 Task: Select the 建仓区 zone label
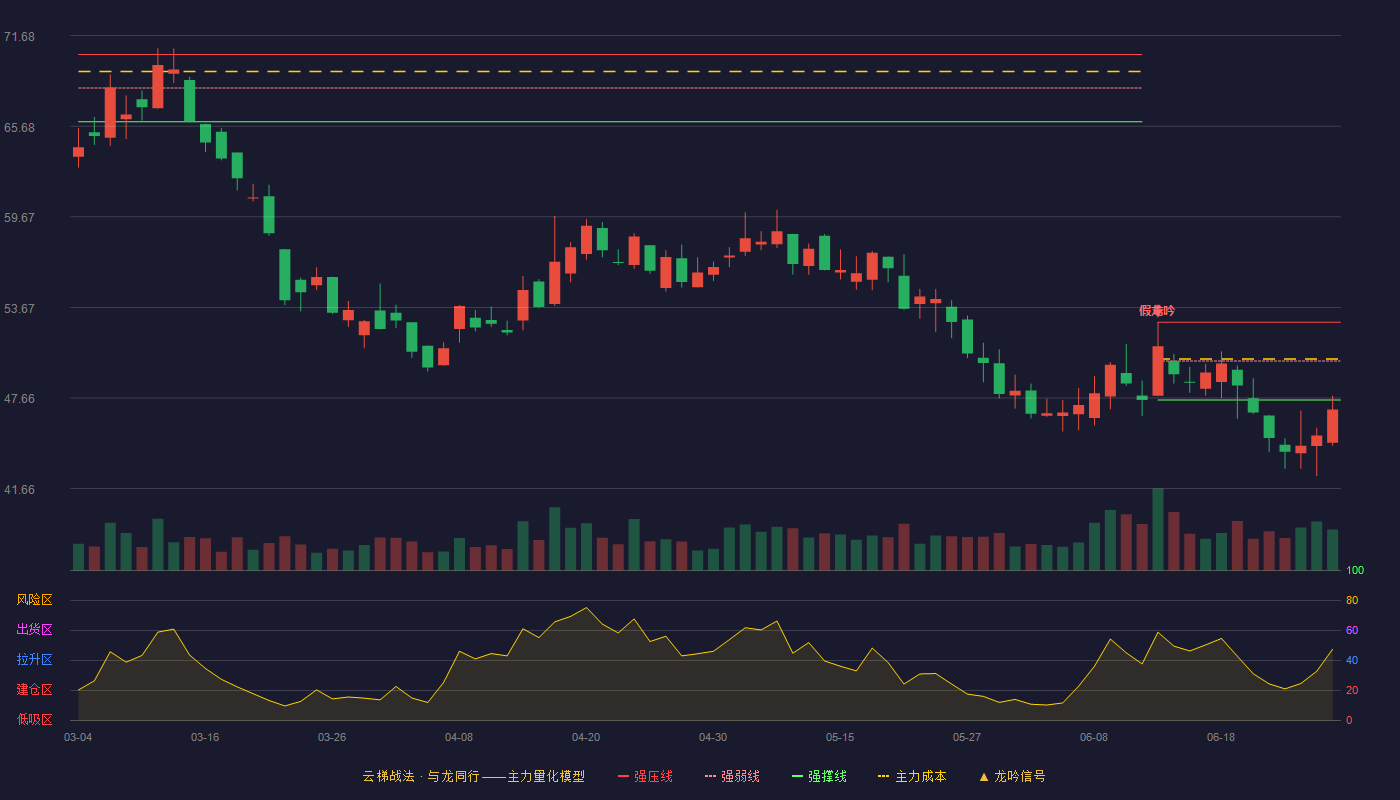[x=34, y=690]
